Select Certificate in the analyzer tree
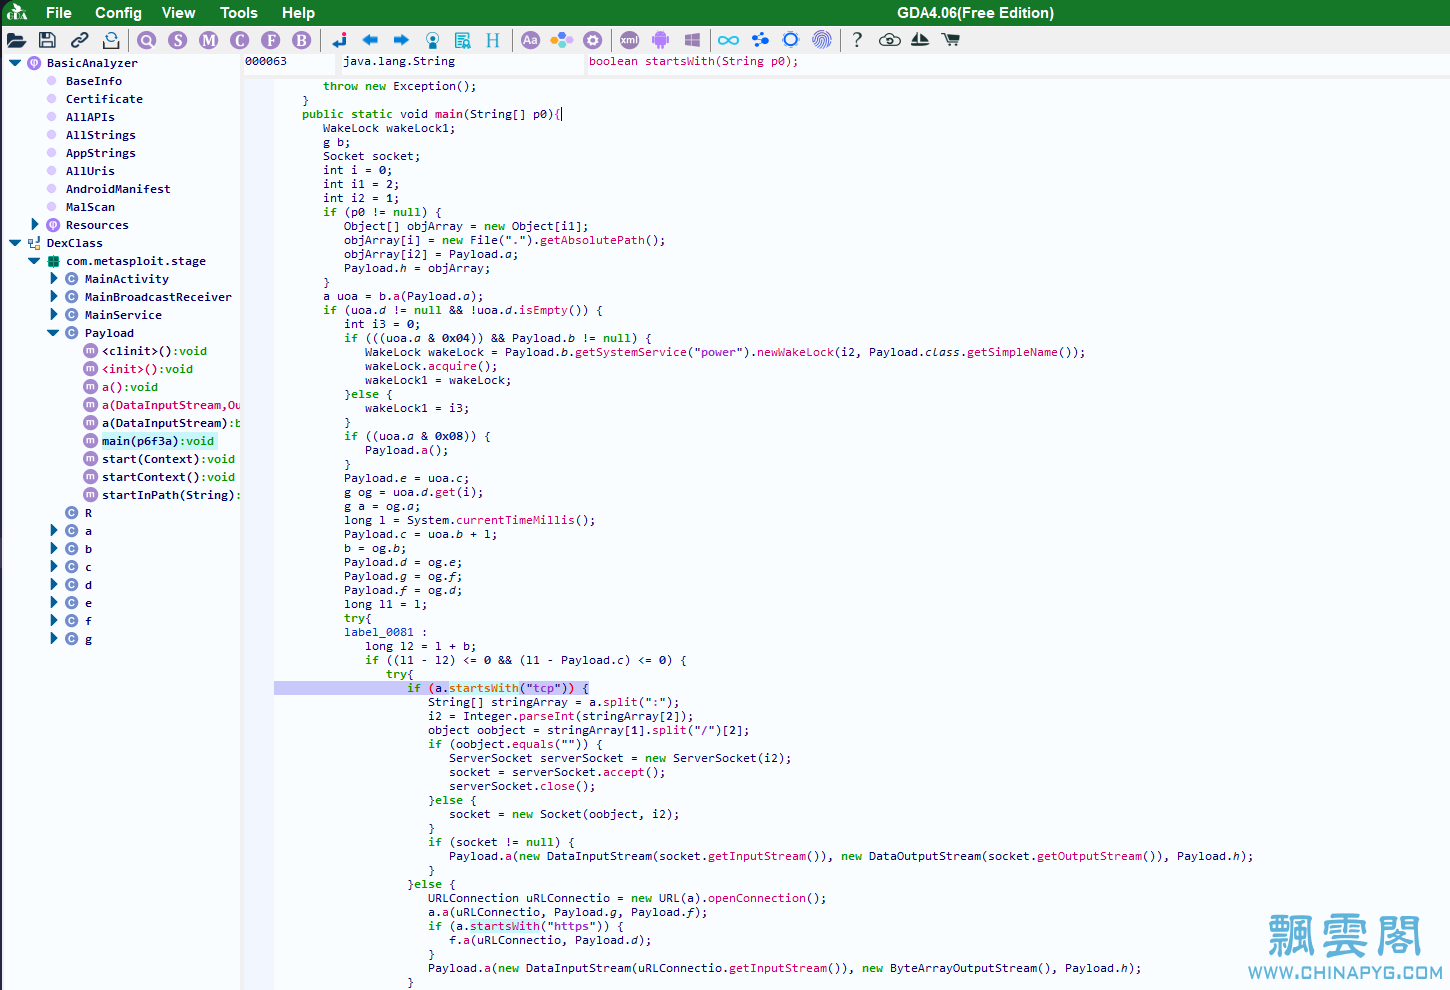This screenshot has width=1450, height=990. point(104,99)
